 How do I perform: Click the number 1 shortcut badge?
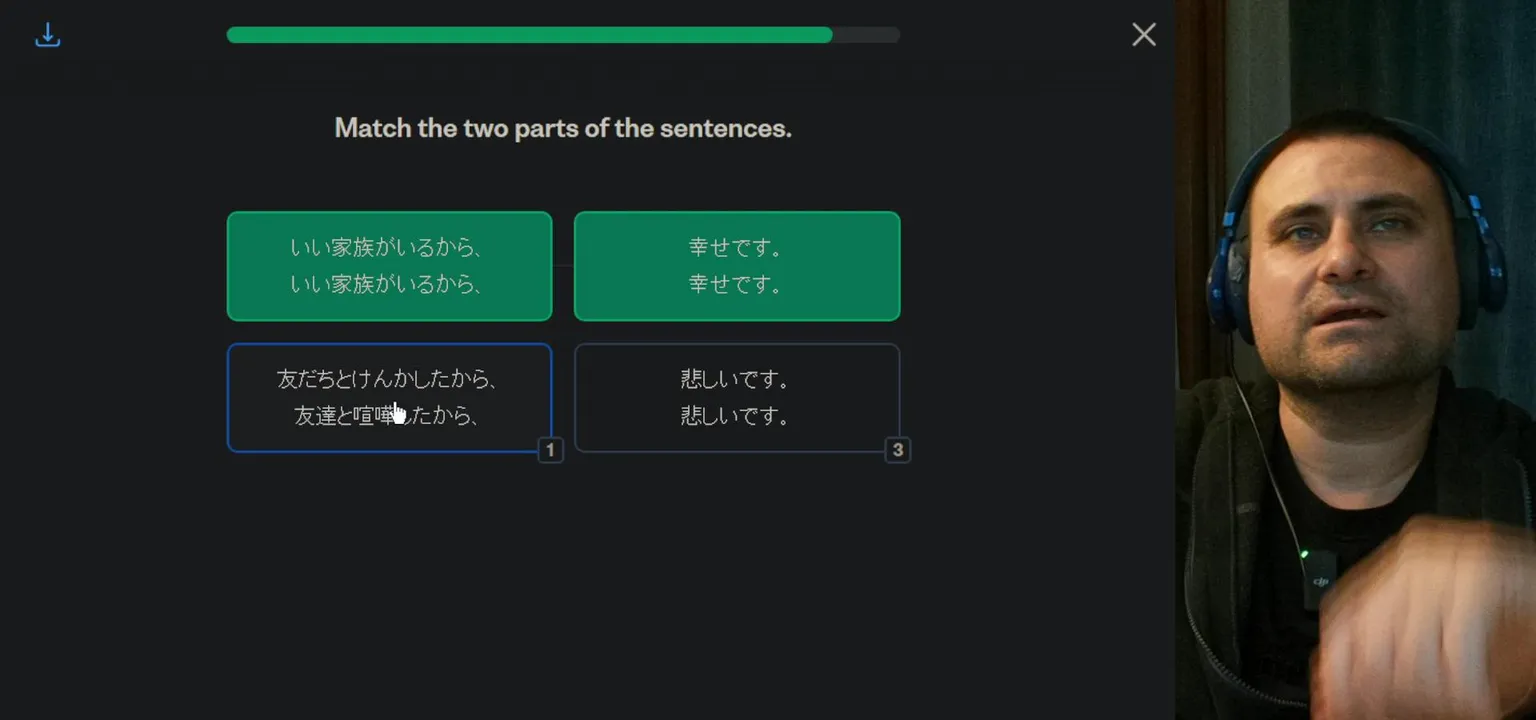550,450
